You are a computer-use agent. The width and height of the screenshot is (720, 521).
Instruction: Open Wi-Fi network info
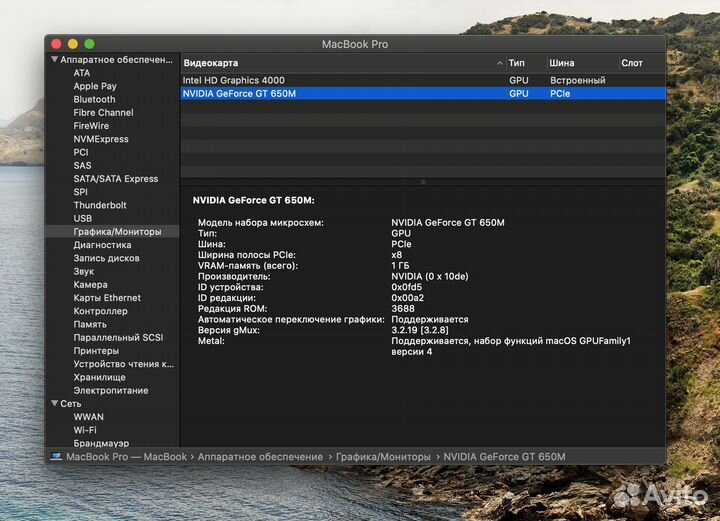click(85, 431)
